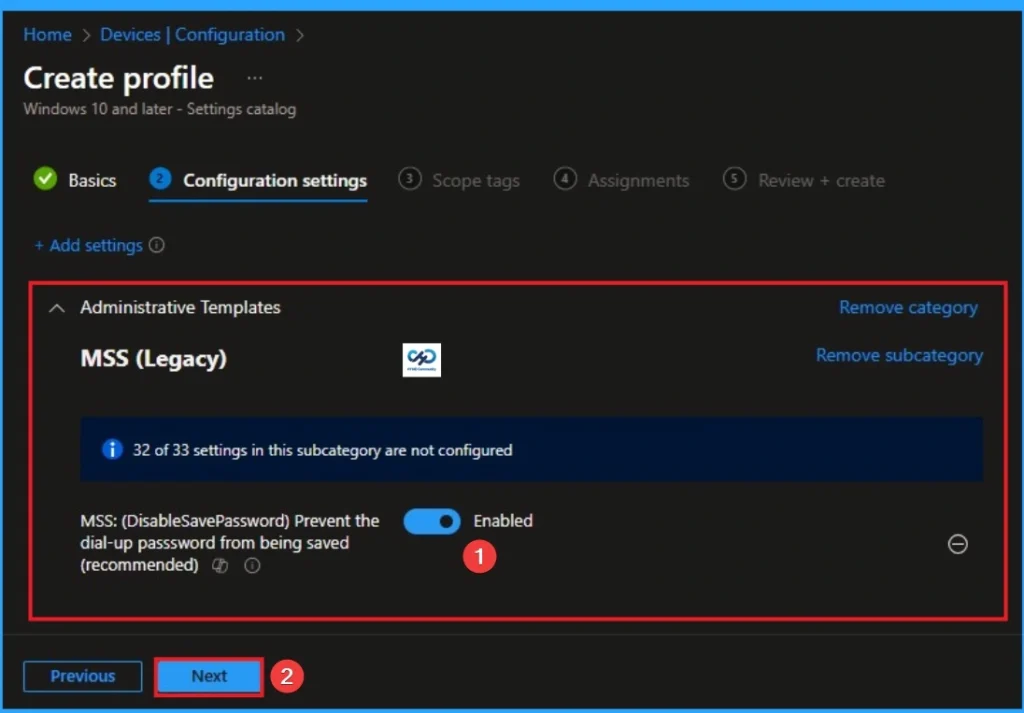This screenshot has height=713, width=1024.
Task: Click the Remove subcategory link
Action: click(898, 355)
